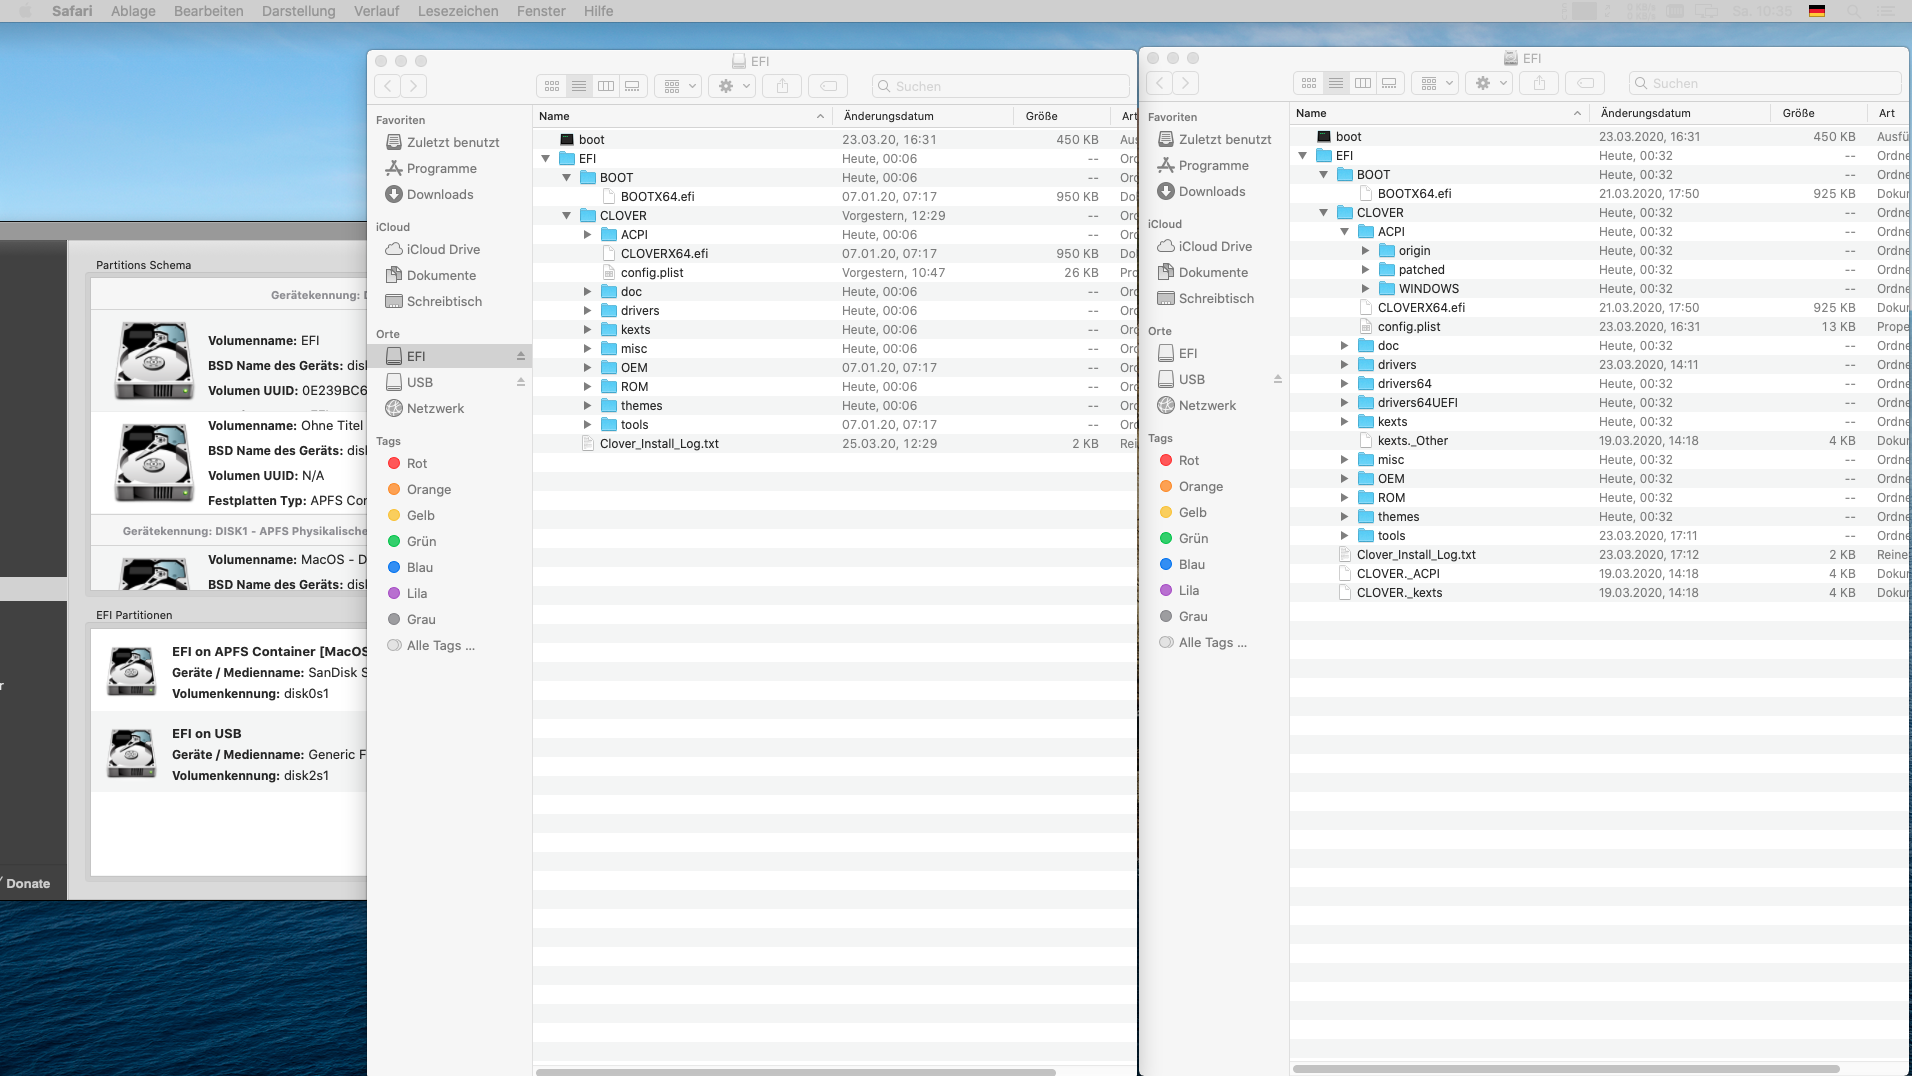The height and width of the screenshot is (1076, 1912).
Task: Eject the USB volume in right sidebar
Action: click(1277, 379)
